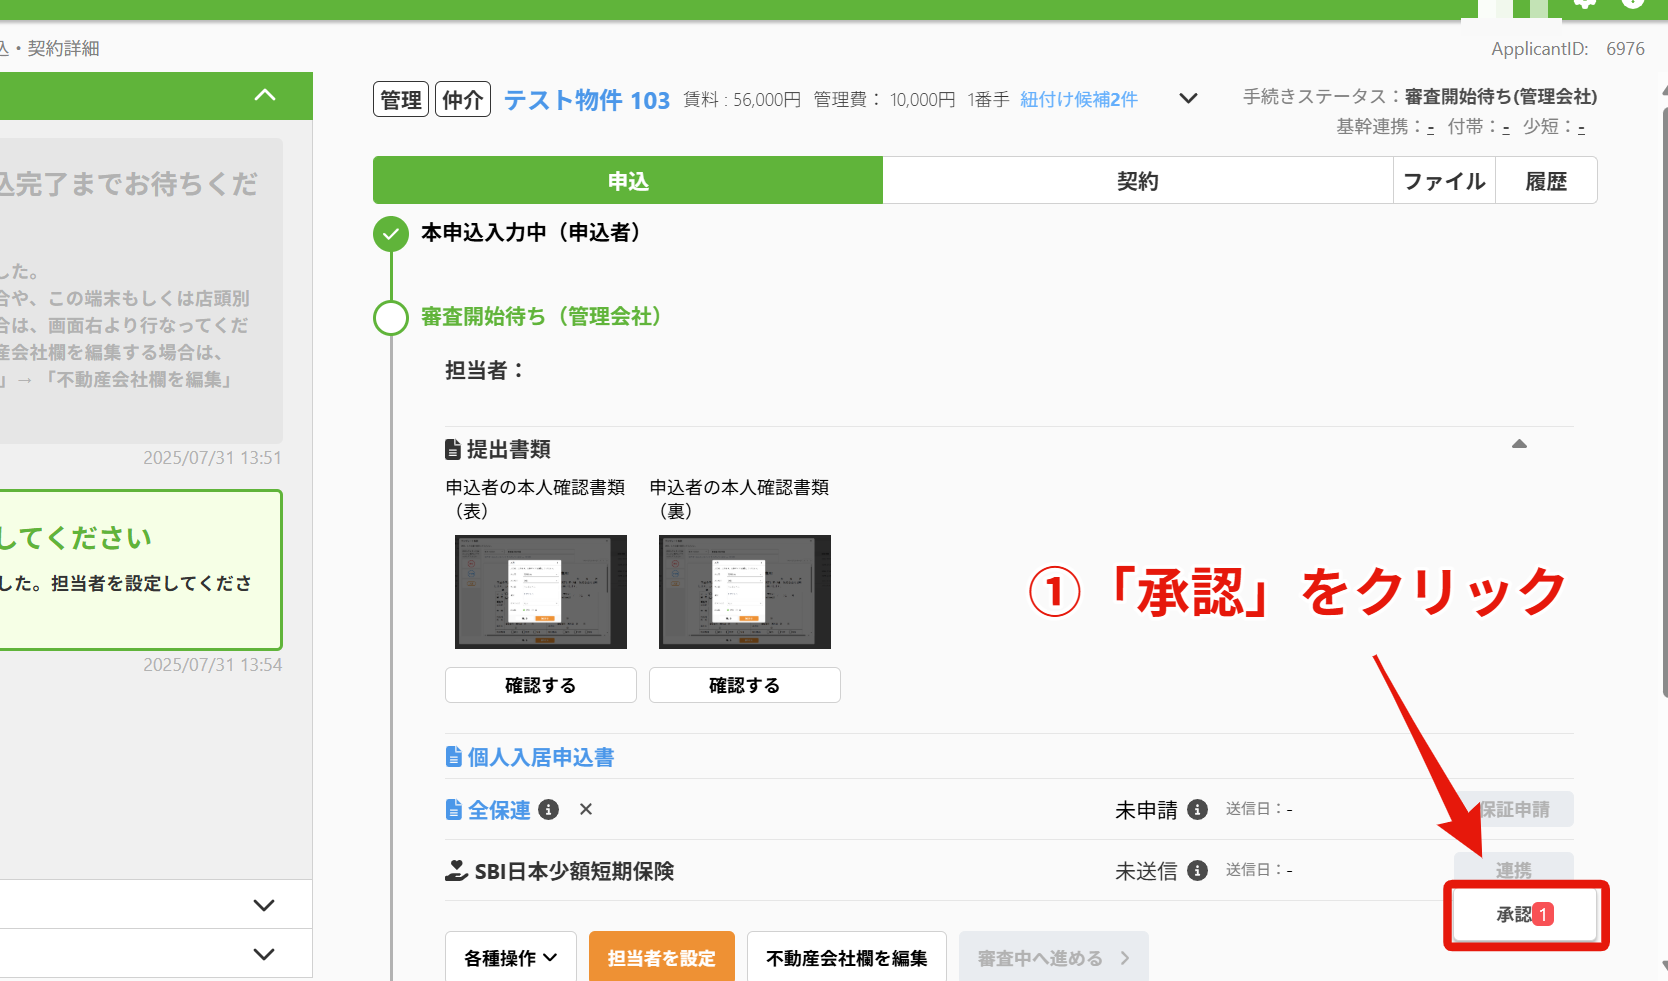Click the document icon beside 個人入居申込書
The height and width of the screenshot is (981, 1668).
[454, 757]
